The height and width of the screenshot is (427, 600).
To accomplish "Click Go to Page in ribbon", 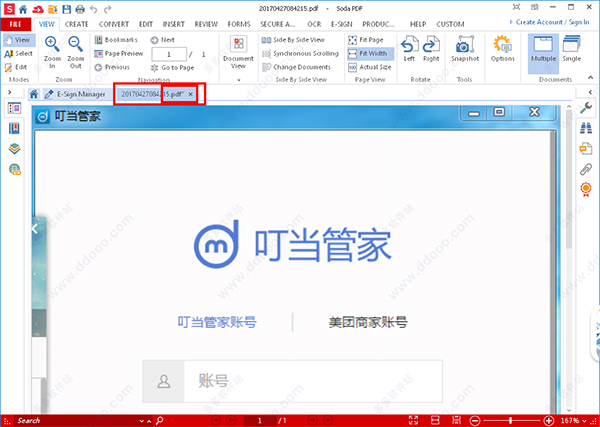I will click(173, 68).
